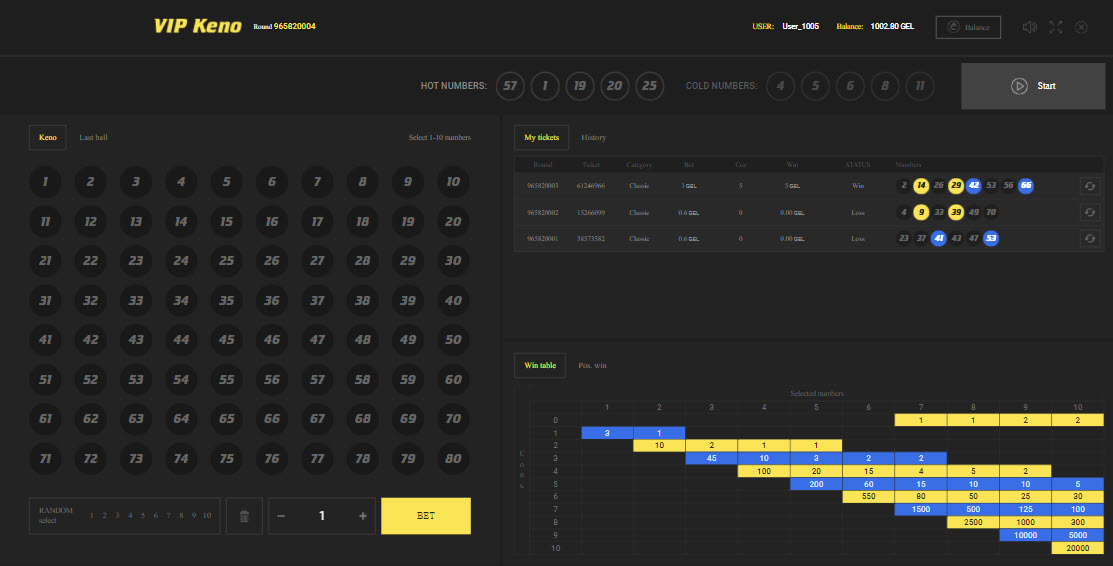Select number 25 on the keno board
Screen dimensions: 1113x566
227,261
